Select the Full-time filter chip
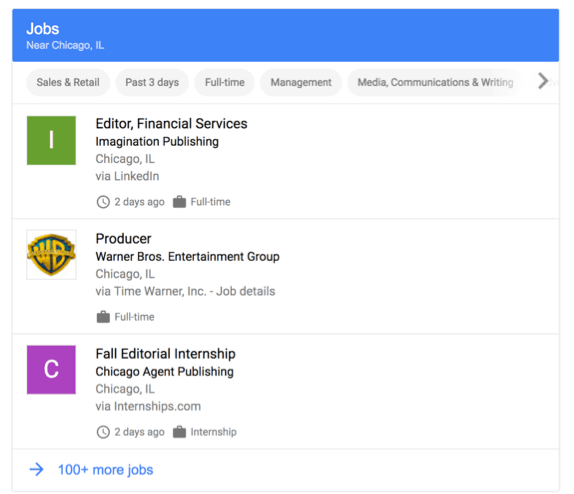 pos(224,82)
